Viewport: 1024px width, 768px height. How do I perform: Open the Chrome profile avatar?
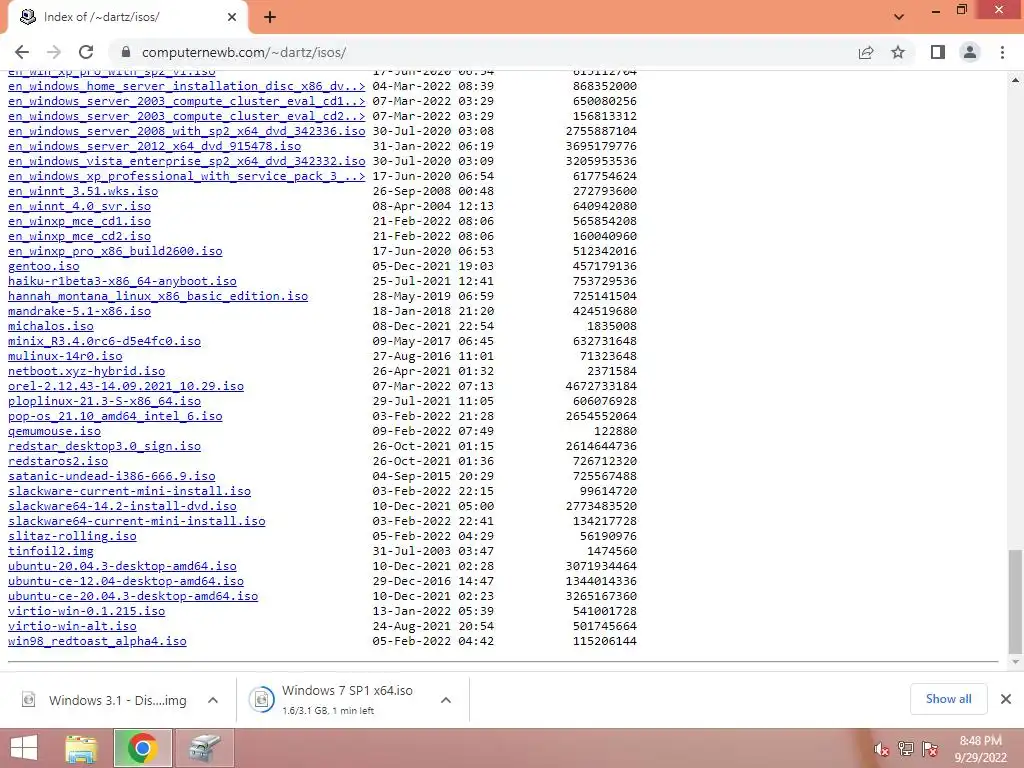[x=970, y=52]
